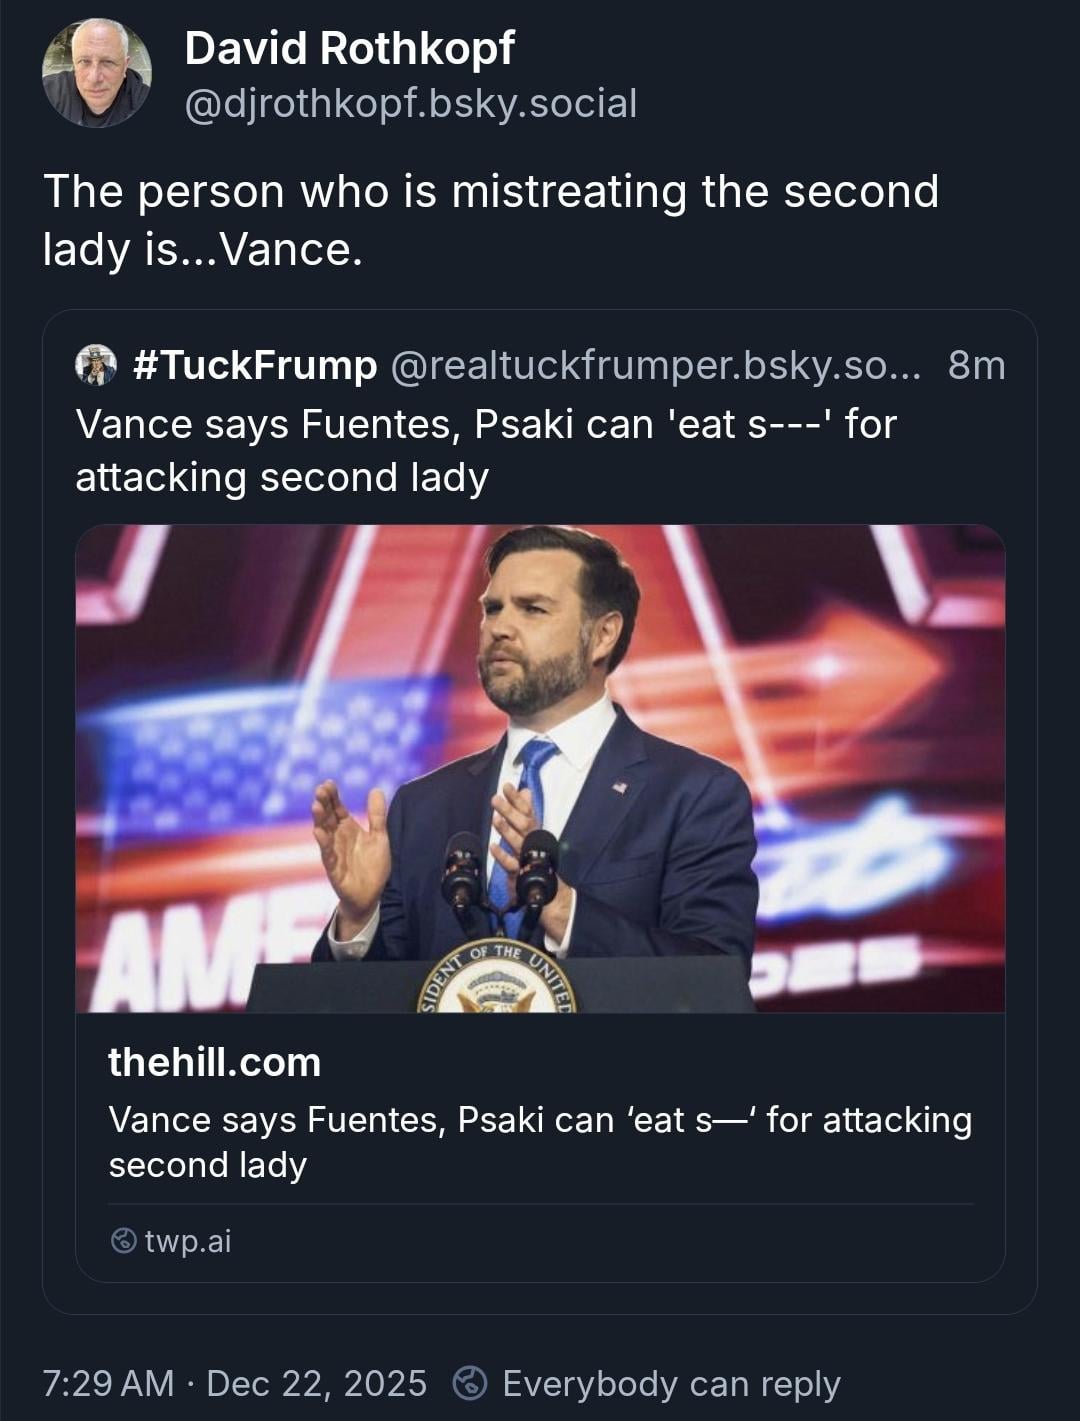
Task: Click the 7:29 AM post time
Action: click(108, 1384)
